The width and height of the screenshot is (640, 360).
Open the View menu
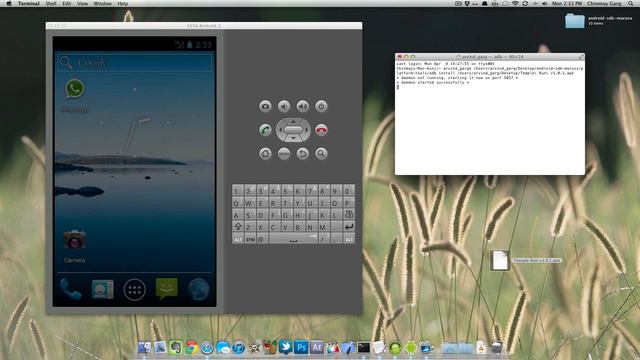tap(82, 3)
